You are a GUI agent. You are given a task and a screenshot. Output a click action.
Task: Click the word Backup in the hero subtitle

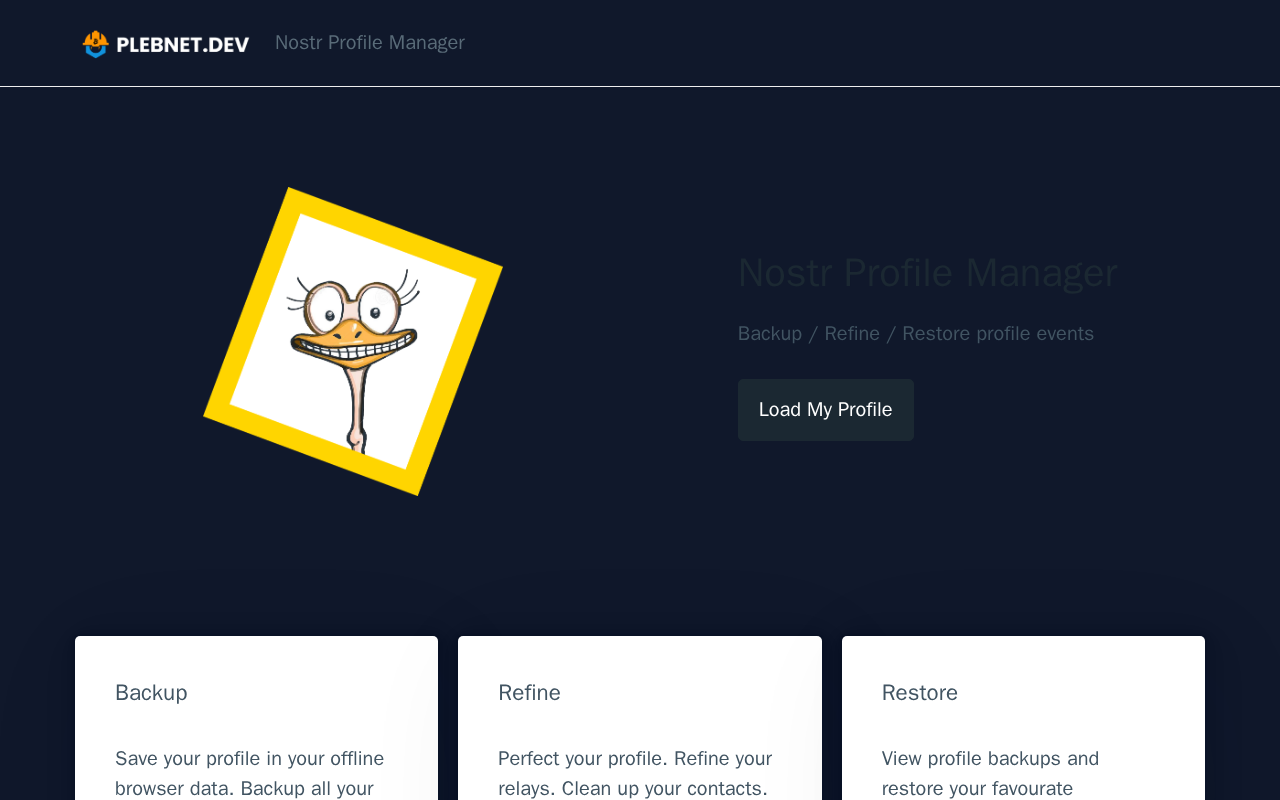click(x=769, y=334)
